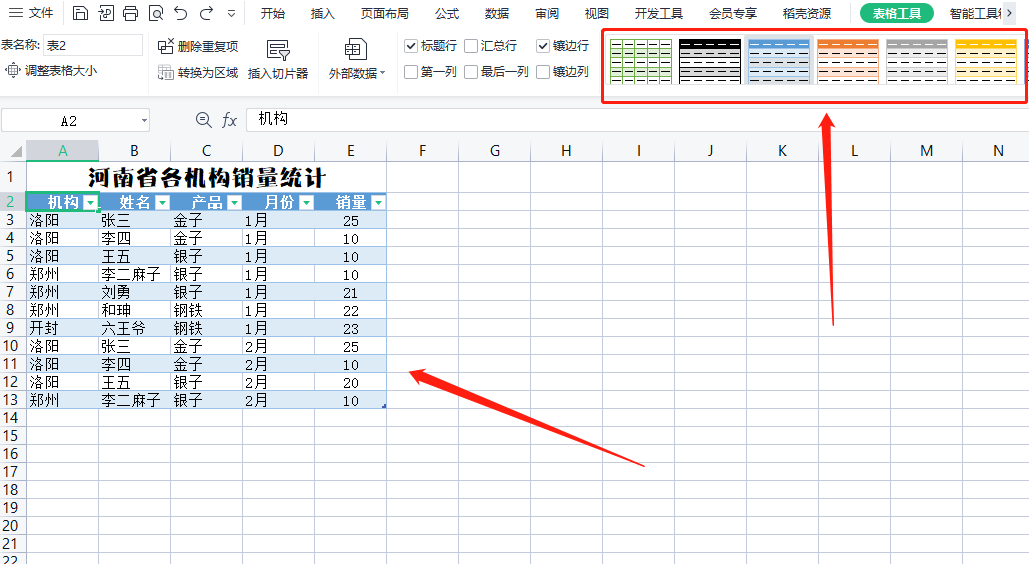Open the 数据 tab

click(x=497, y=13)
